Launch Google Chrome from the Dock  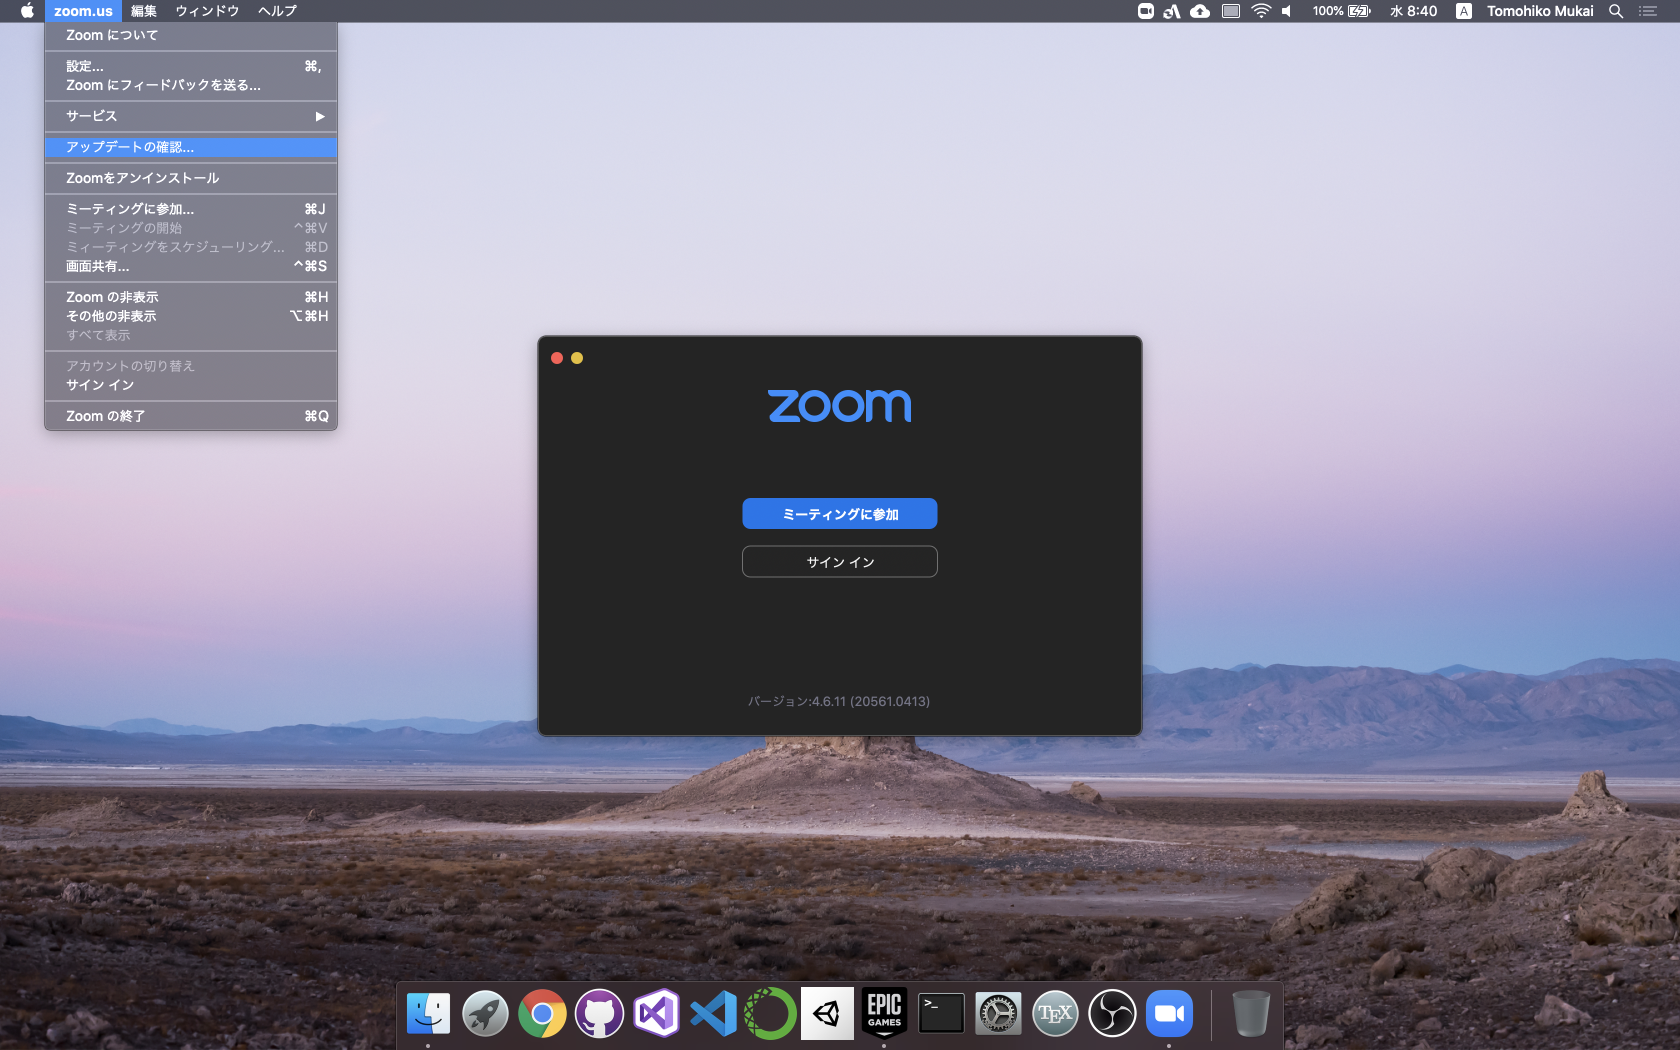(542, 1013)
